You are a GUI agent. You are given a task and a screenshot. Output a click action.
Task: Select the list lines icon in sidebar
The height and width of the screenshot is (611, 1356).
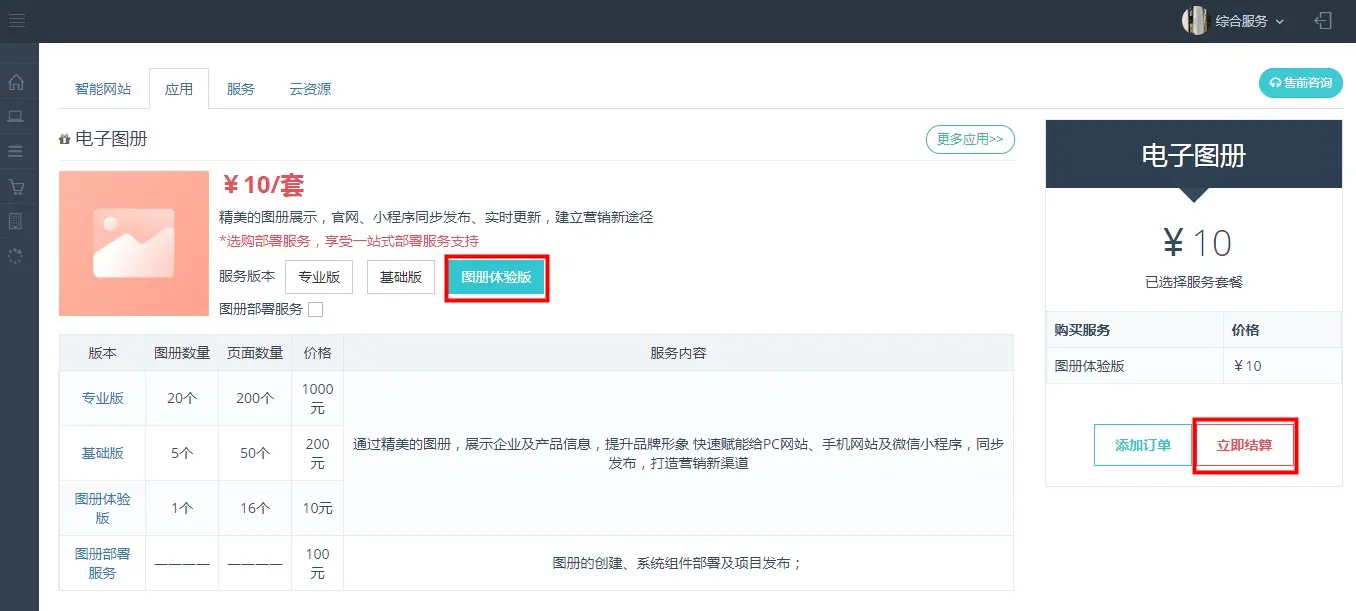(16, 152)
